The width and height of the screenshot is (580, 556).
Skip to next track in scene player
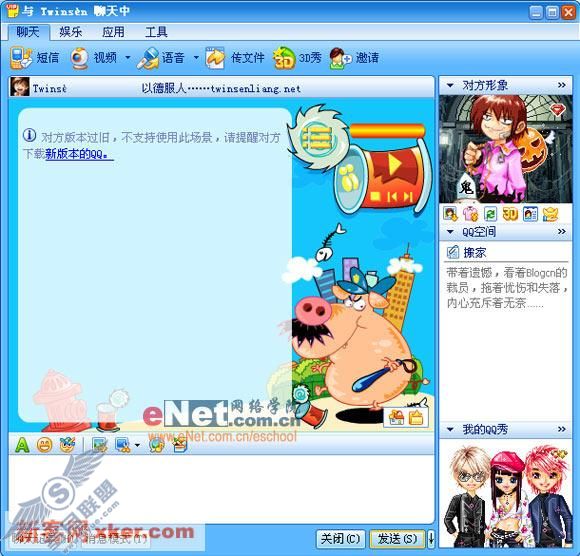click(x=407, y=196)
